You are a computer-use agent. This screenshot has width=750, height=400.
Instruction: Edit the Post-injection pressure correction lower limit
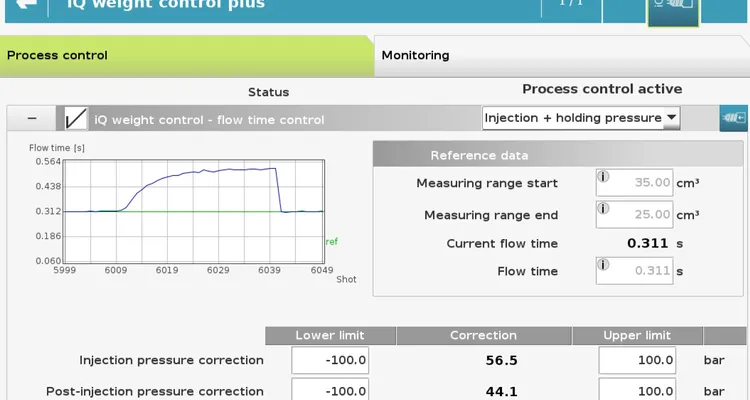[330, 390]
